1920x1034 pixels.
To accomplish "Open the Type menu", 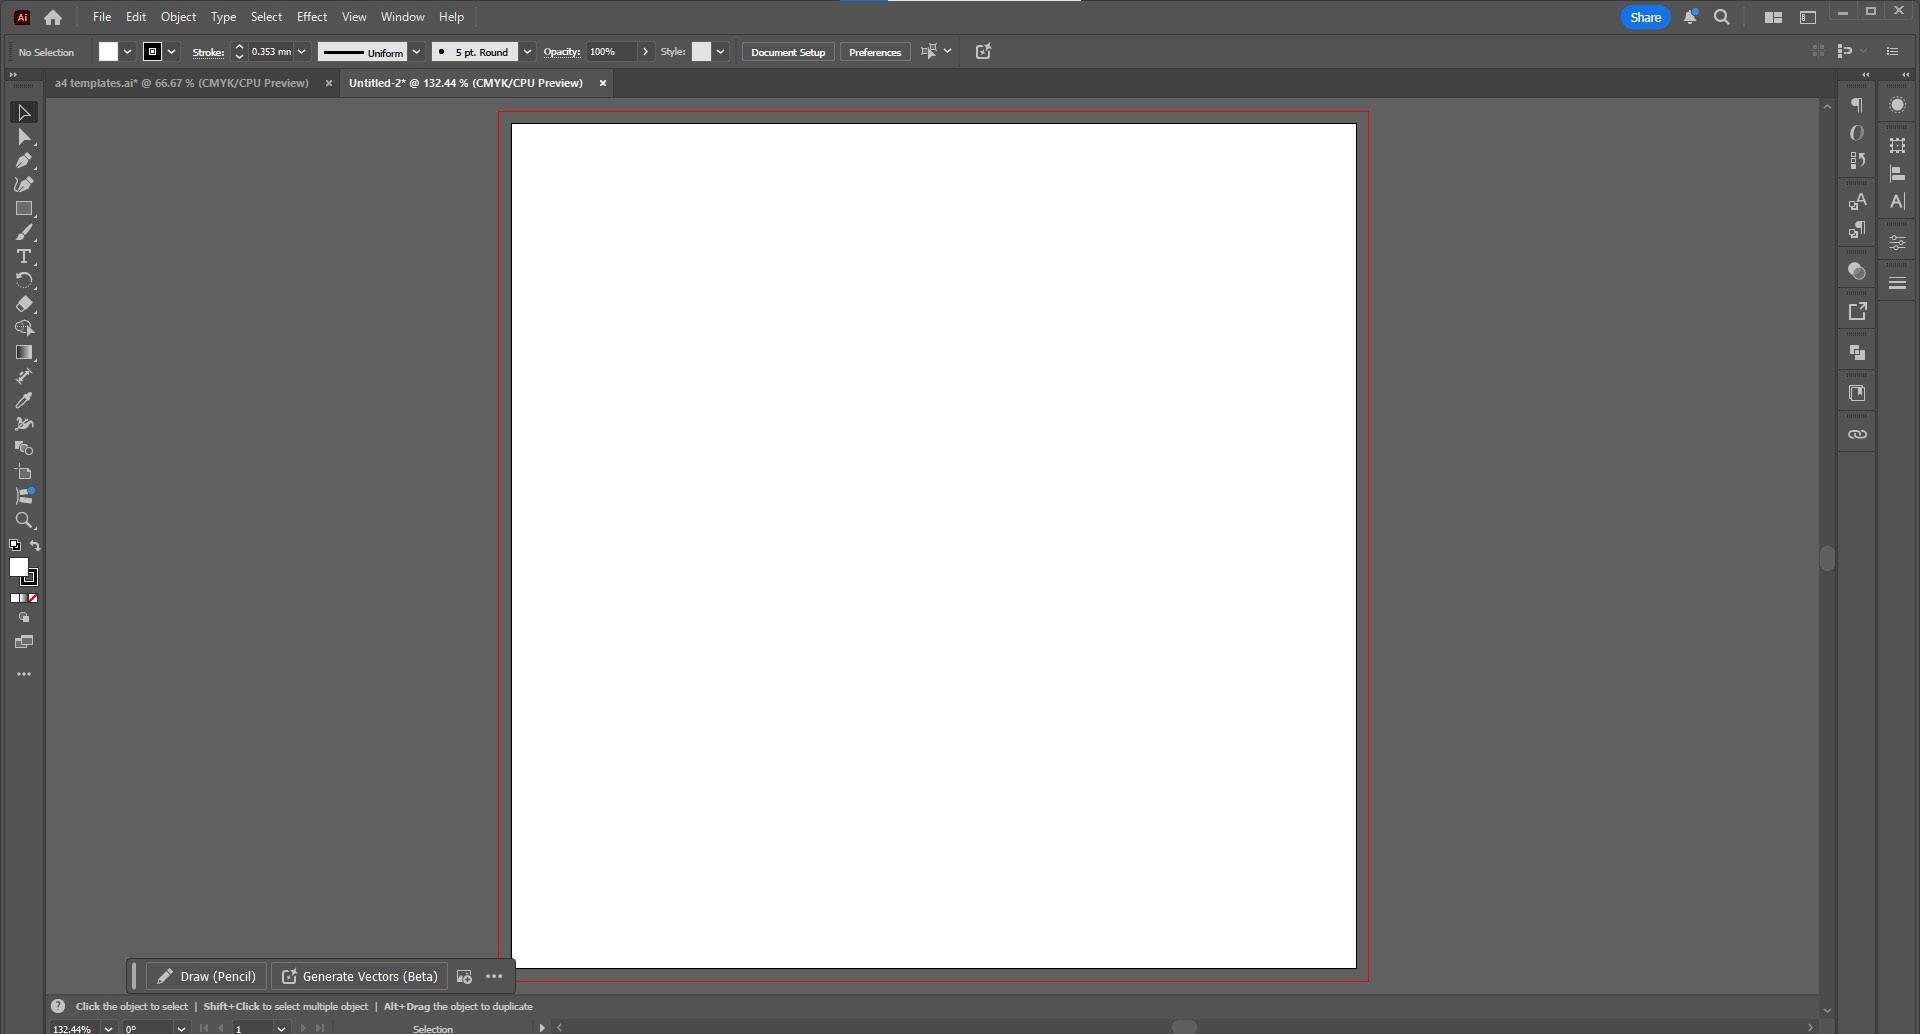I will pyautogui.click(x=223, y=17).
